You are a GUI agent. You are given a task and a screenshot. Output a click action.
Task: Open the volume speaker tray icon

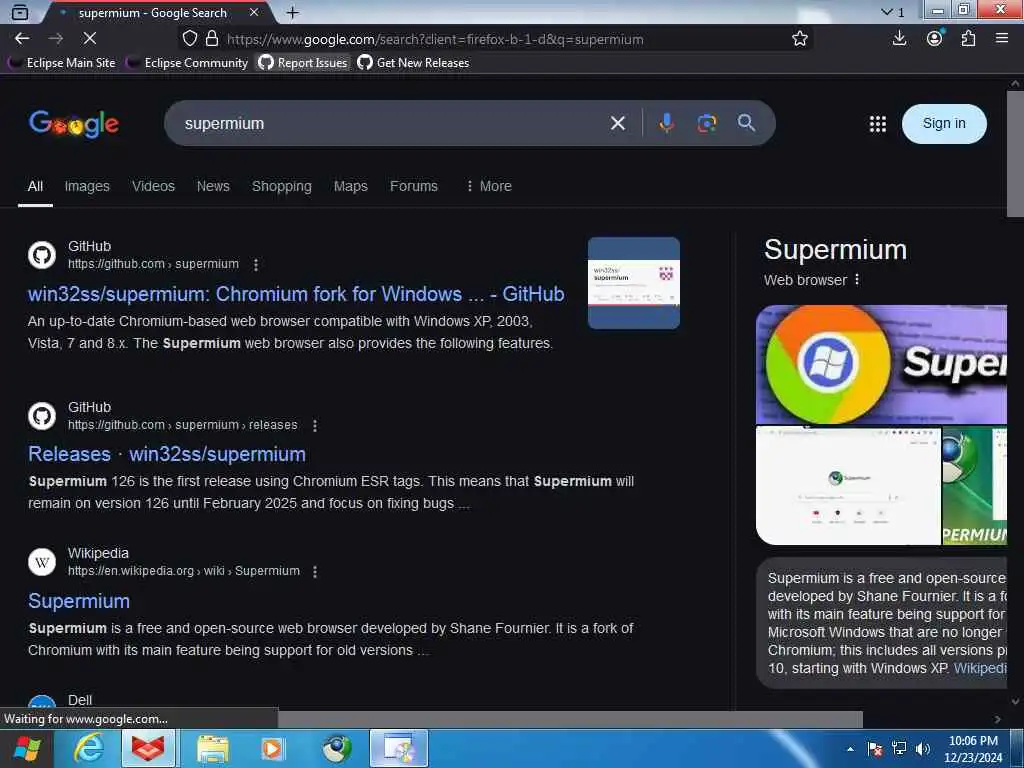(x=923, y=749)
